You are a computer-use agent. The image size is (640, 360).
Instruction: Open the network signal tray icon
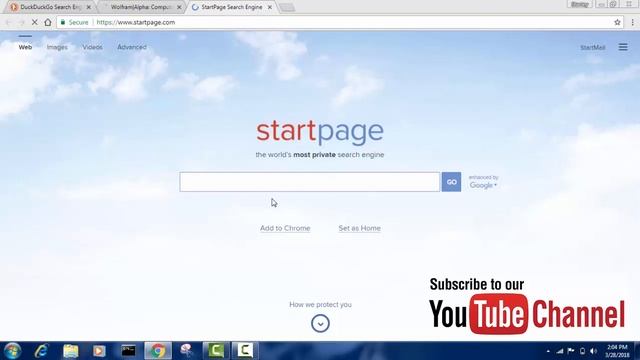click(560, 351)
